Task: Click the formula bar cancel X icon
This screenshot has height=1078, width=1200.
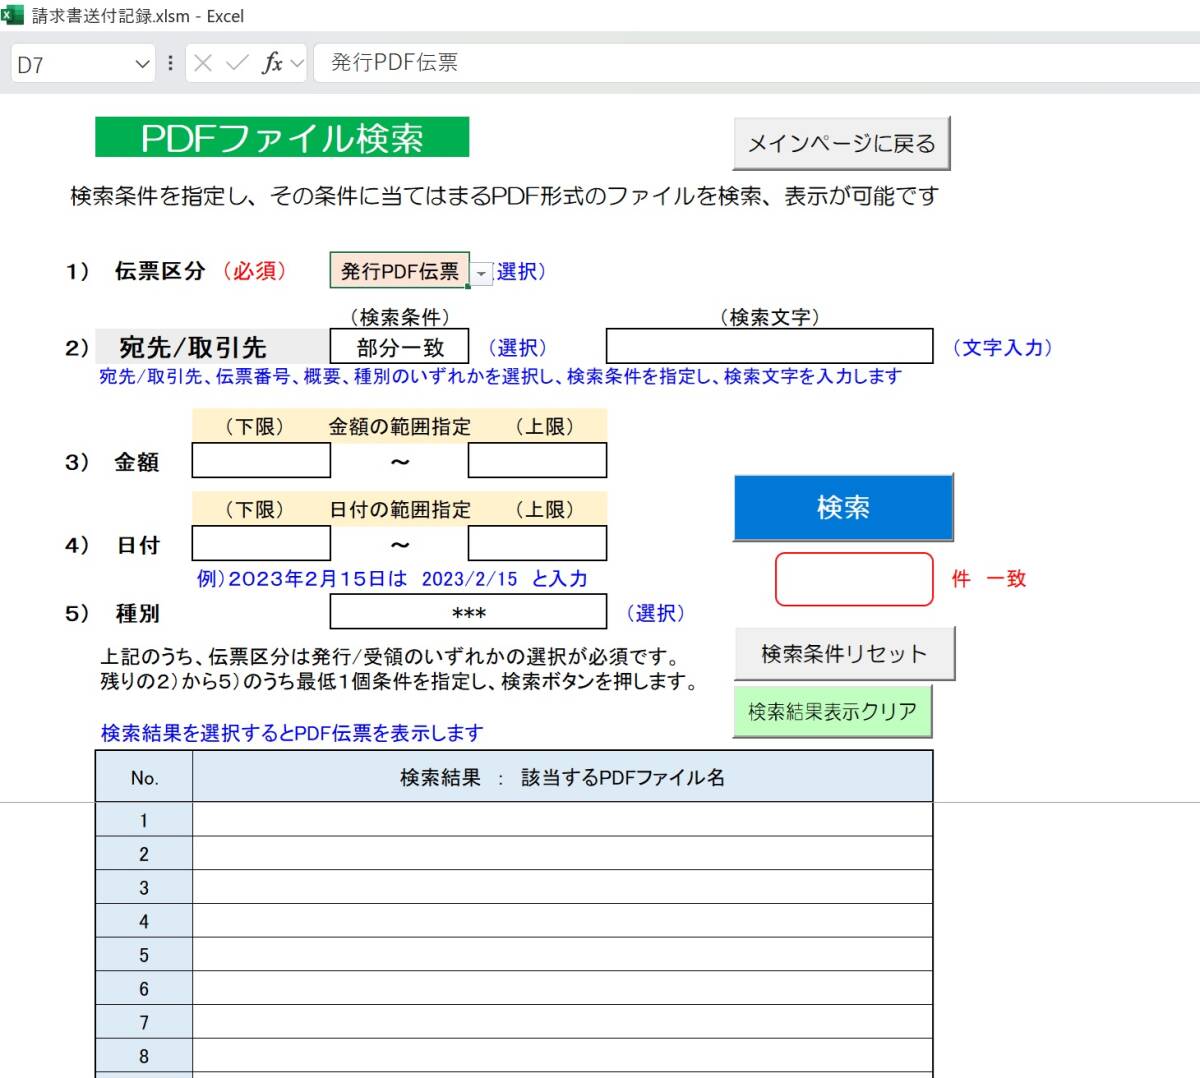Action: (203, 64)
